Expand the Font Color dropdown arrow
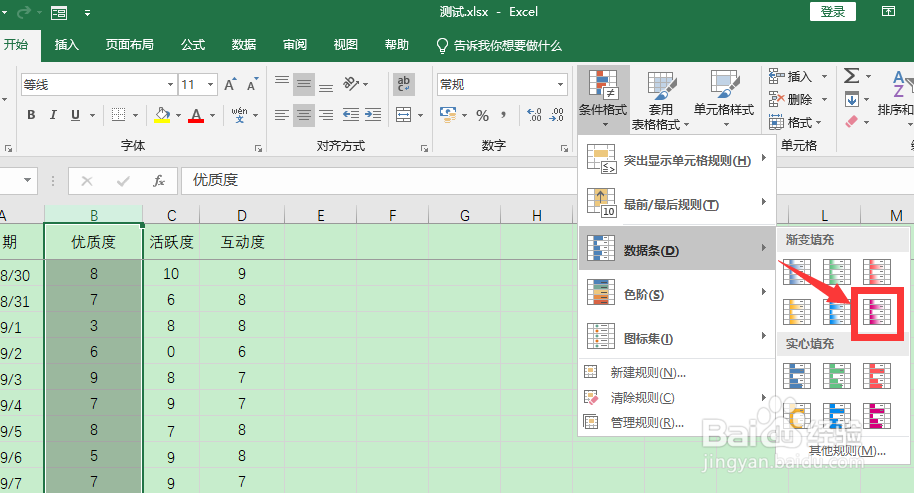This screenshot has height=493, width=914. 212,115
